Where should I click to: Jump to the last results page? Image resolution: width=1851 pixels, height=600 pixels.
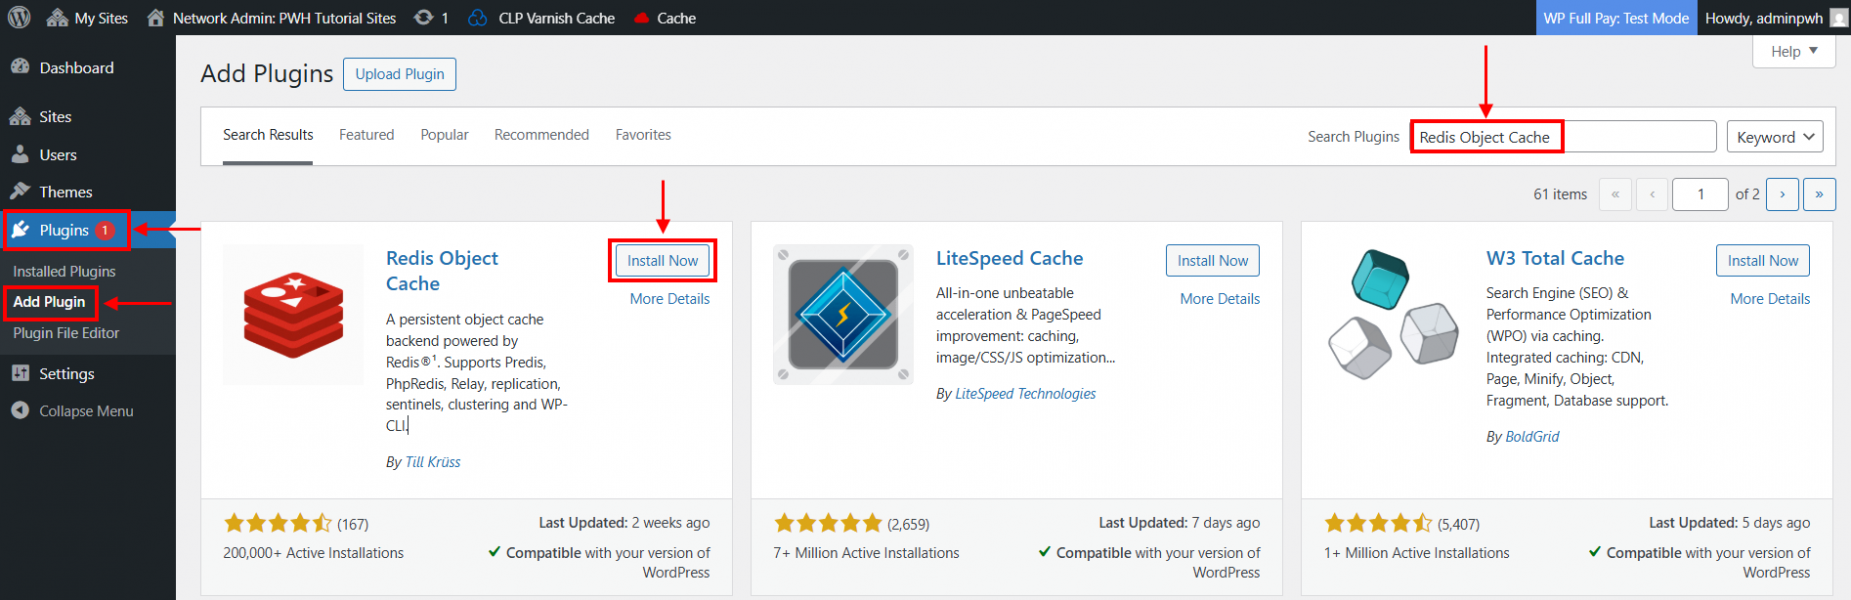1819,194
